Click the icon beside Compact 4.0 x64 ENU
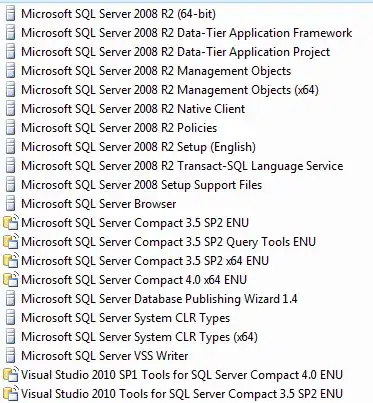This screenshot has height=403, width=373. tap(10, 280)
